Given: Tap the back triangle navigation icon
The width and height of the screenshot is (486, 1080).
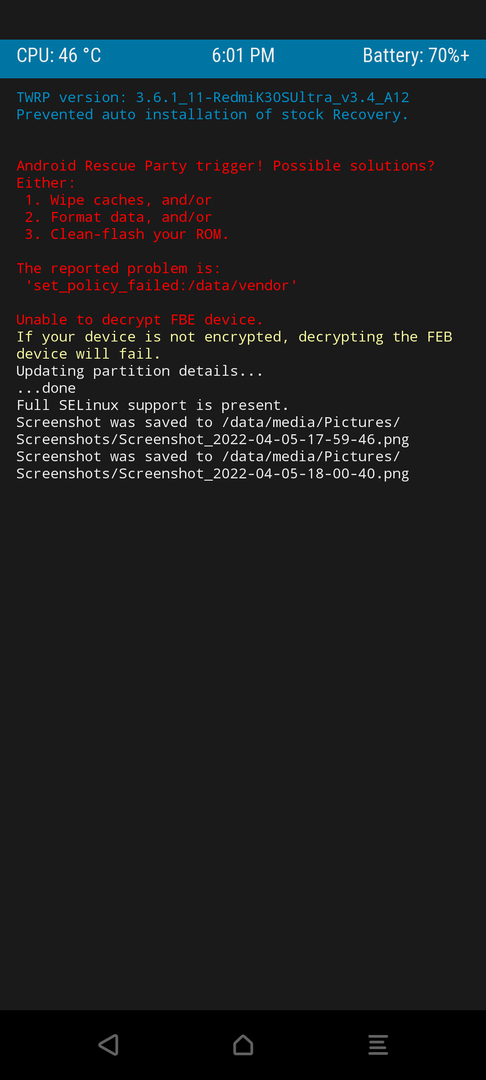Looking at the screenshot, I should point(108,1044).
